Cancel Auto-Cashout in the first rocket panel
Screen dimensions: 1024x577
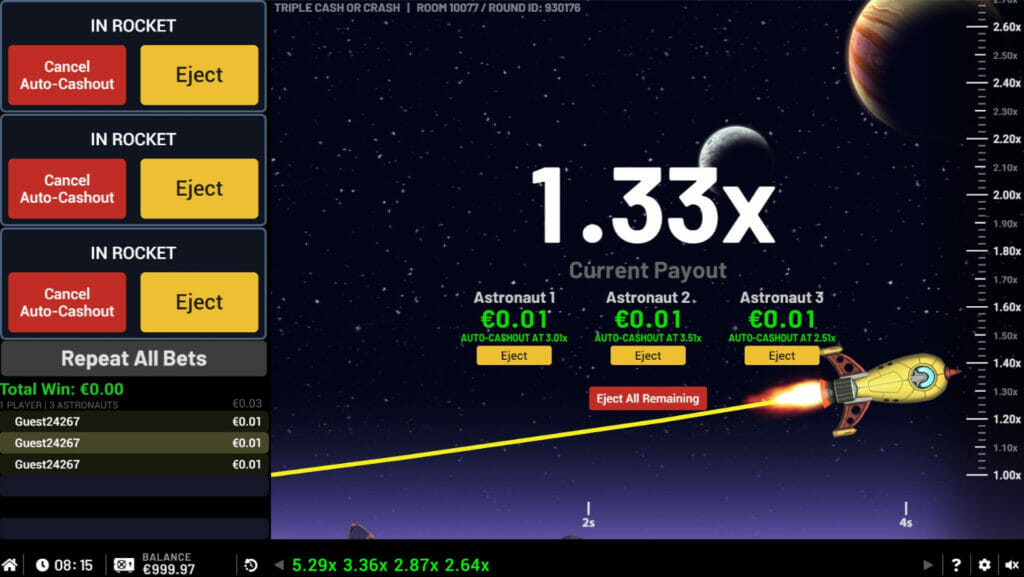point(67,75)
